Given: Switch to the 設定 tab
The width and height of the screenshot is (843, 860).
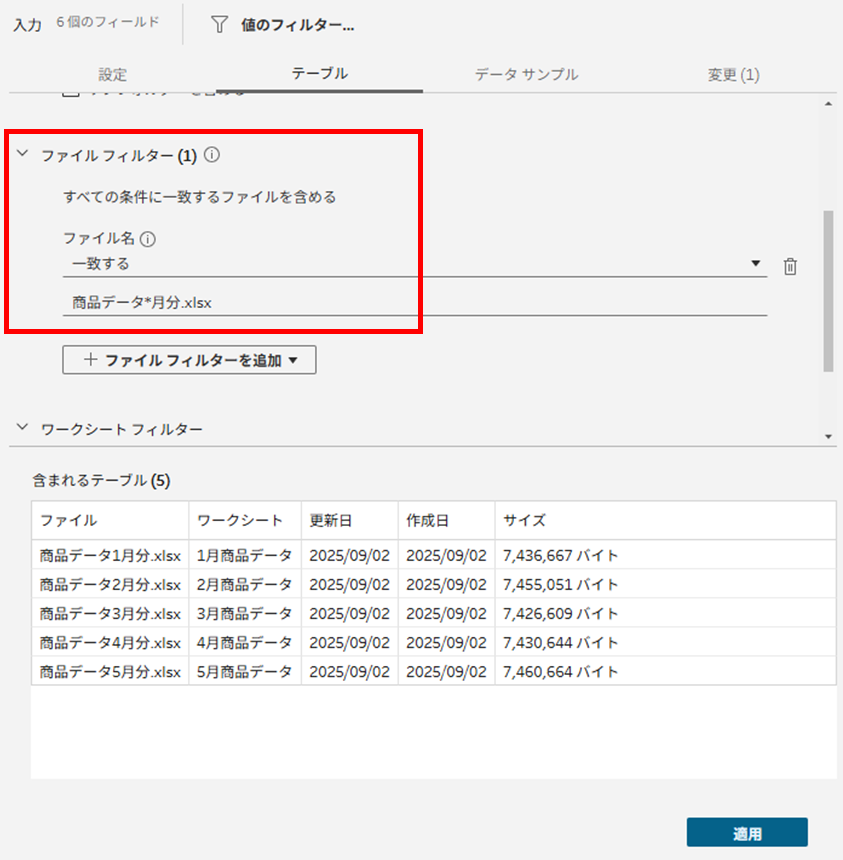Looking at the screenshot, I should pyautogui.click(x=113, y=75).
